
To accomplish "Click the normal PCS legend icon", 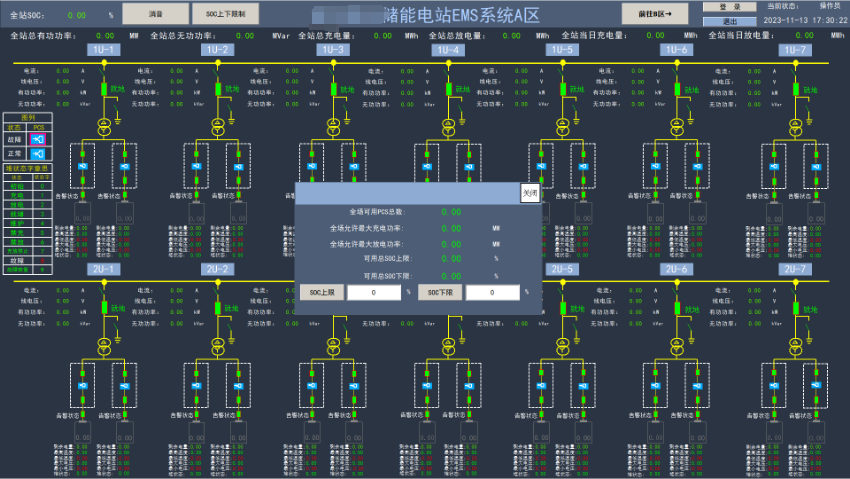I will click(x=38, y=154).
